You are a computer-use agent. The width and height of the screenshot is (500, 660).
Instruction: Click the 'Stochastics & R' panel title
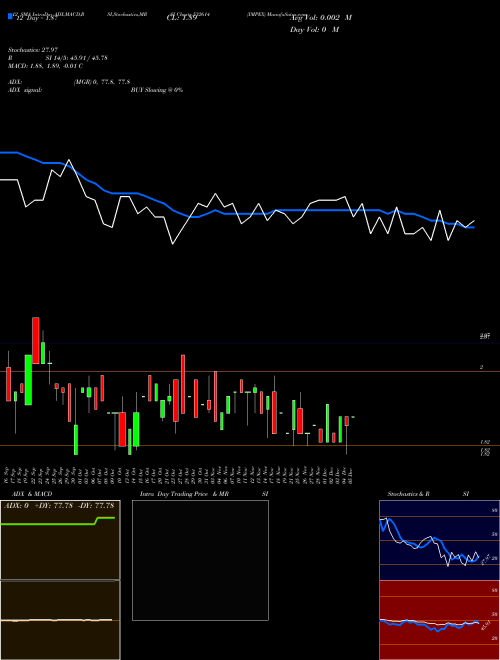click(409, 494)
